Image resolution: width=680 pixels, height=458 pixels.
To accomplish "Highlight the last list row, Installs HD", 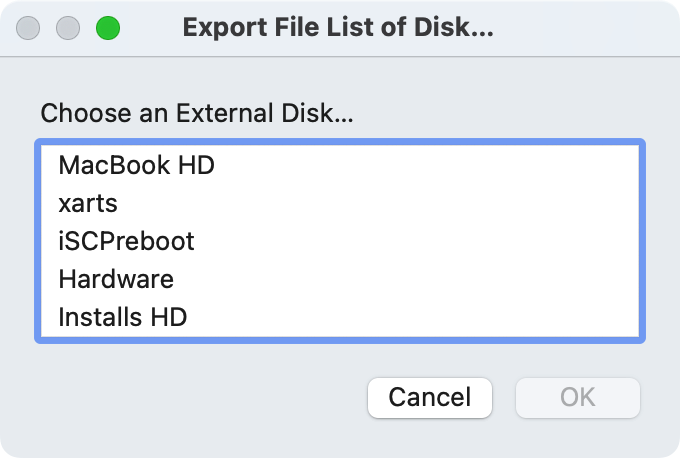I will tap(340, 317).
